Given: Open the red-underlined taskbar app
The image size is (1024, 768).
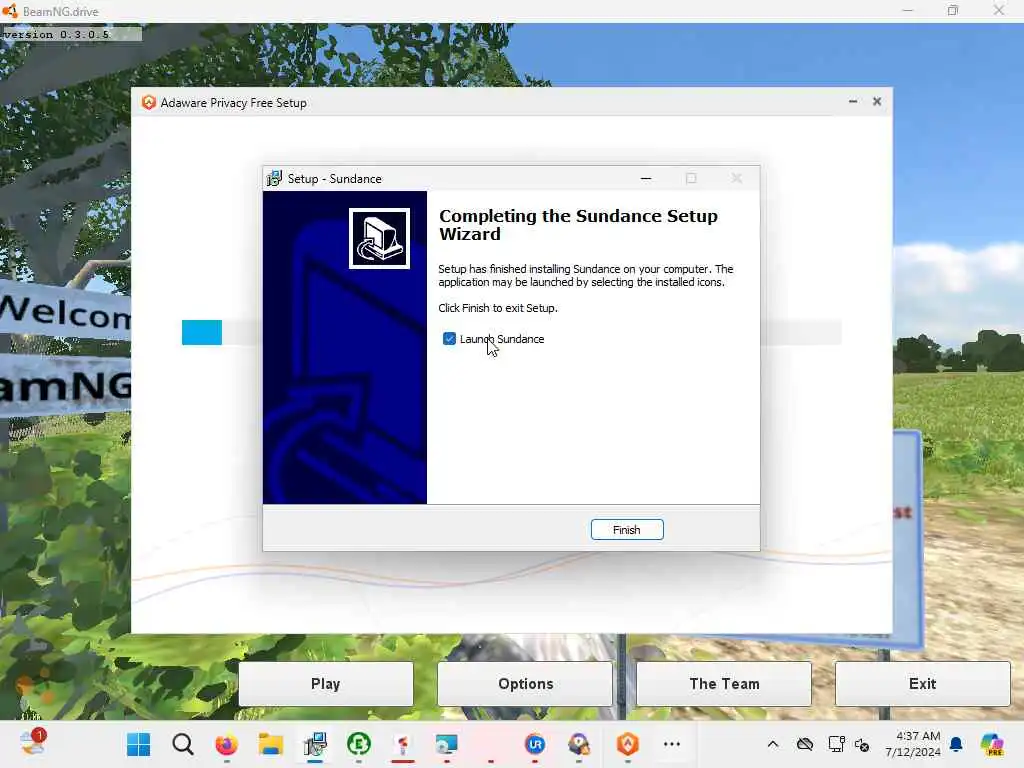Looking at the screenshot, I should pos(403,744).
